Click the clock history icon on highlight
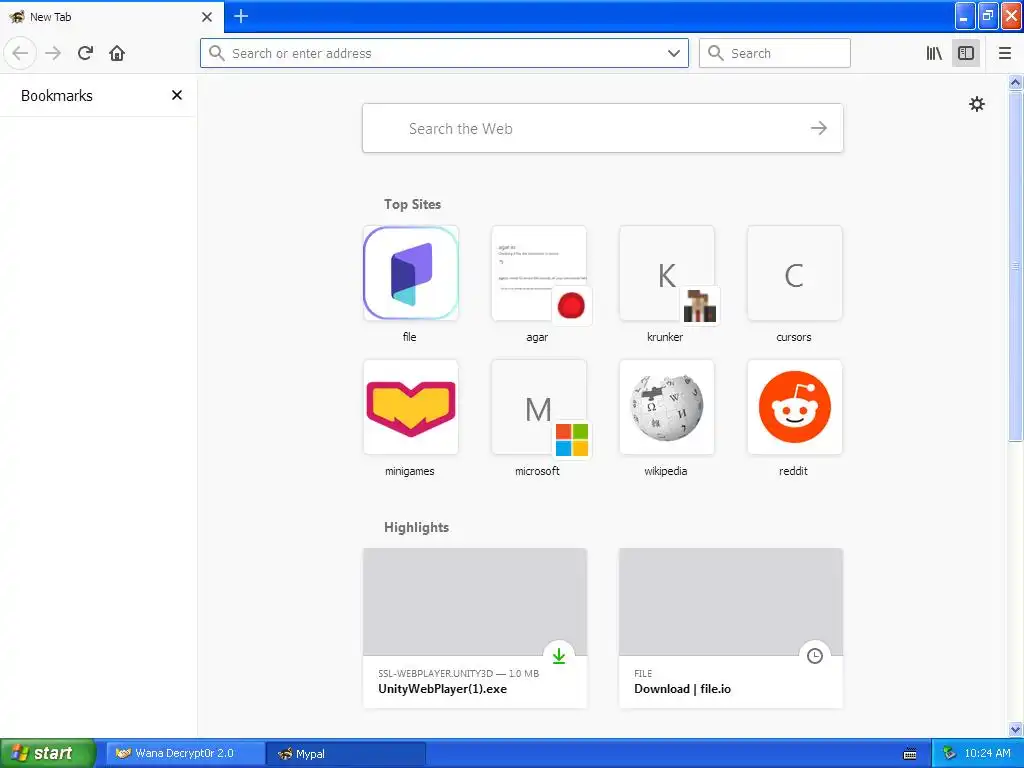This screenshot has height=768, width=1024. [814, 656]
